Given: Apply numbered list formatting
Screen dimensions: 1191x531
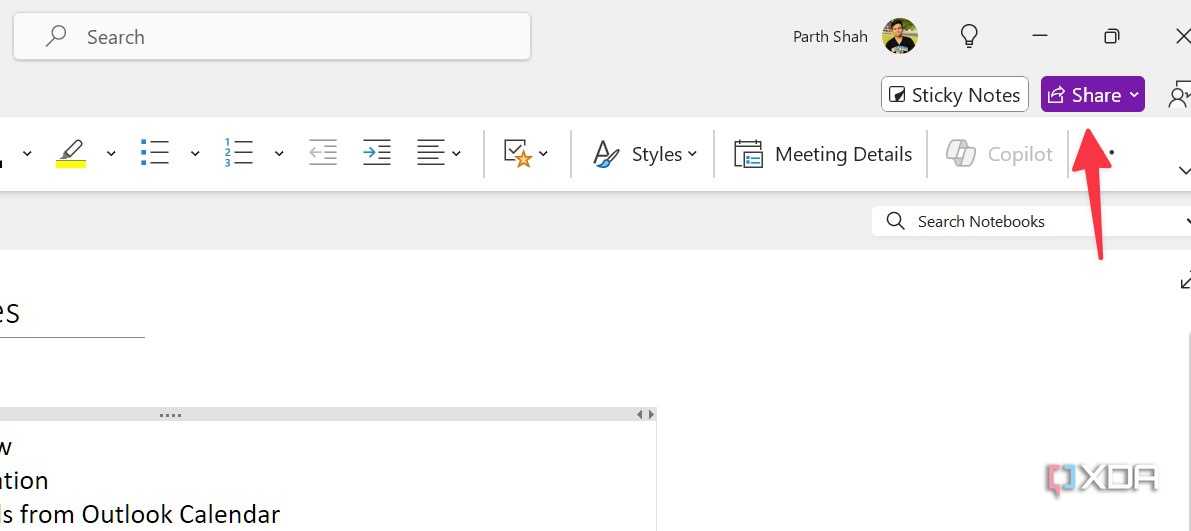Looking at the screenshot, I should (239, 153).
